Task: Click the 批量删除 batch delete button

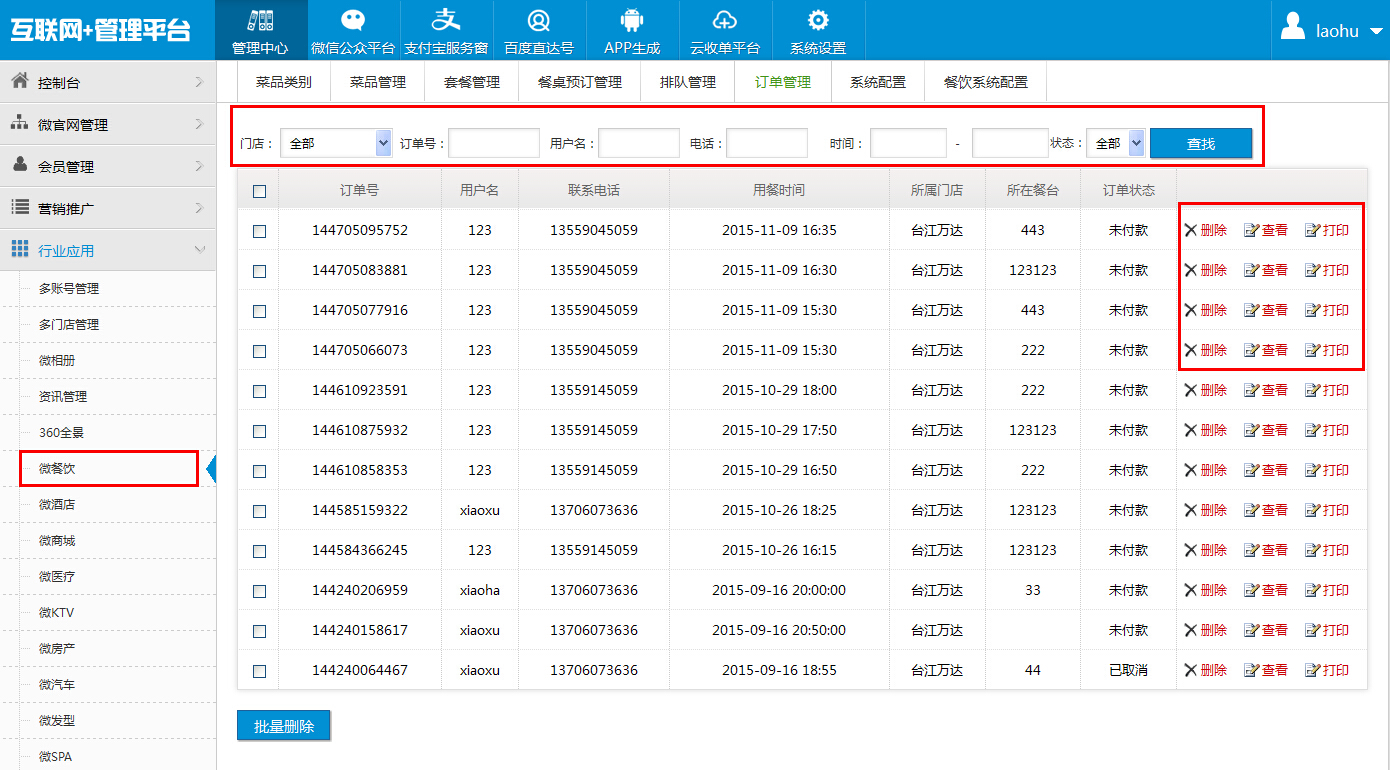Action: point(284,726)
